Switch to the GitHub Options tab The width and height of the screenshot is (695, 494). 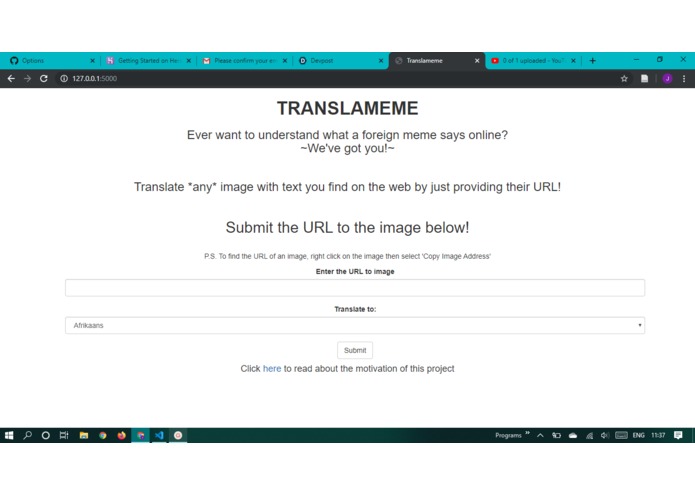pos(49,61)
